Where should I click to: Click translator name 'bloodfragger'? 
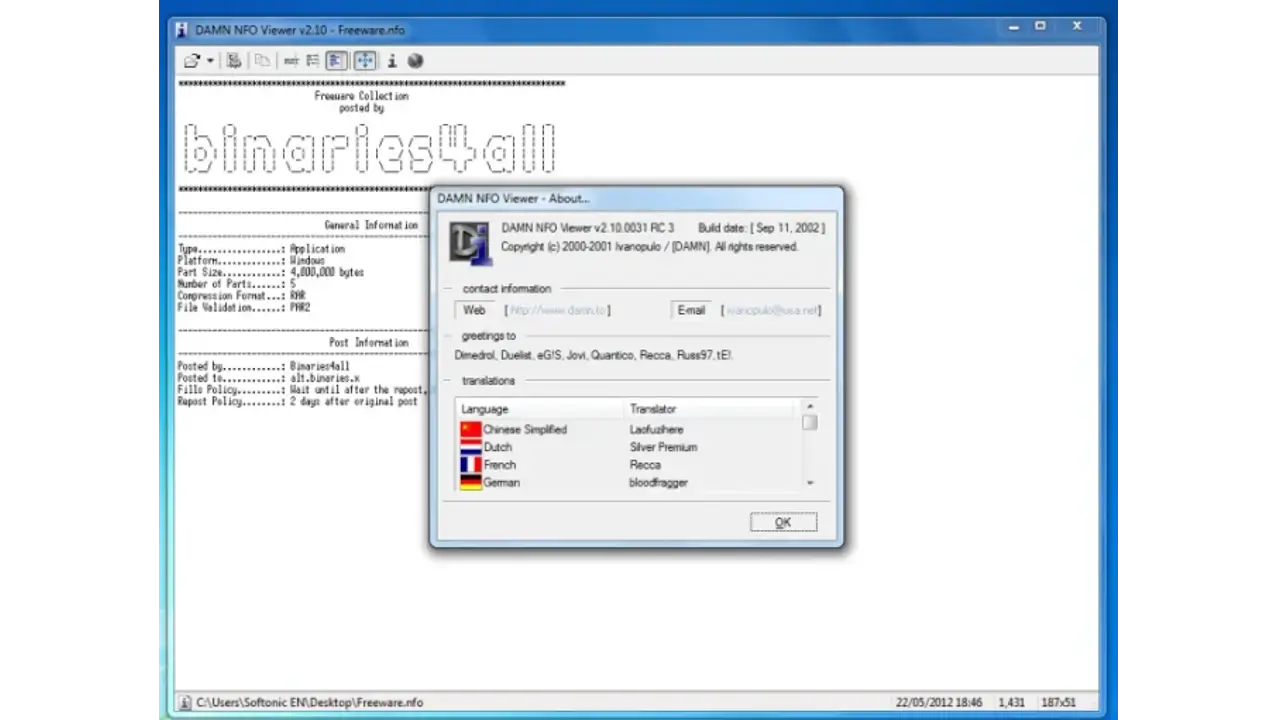[658, 482]
